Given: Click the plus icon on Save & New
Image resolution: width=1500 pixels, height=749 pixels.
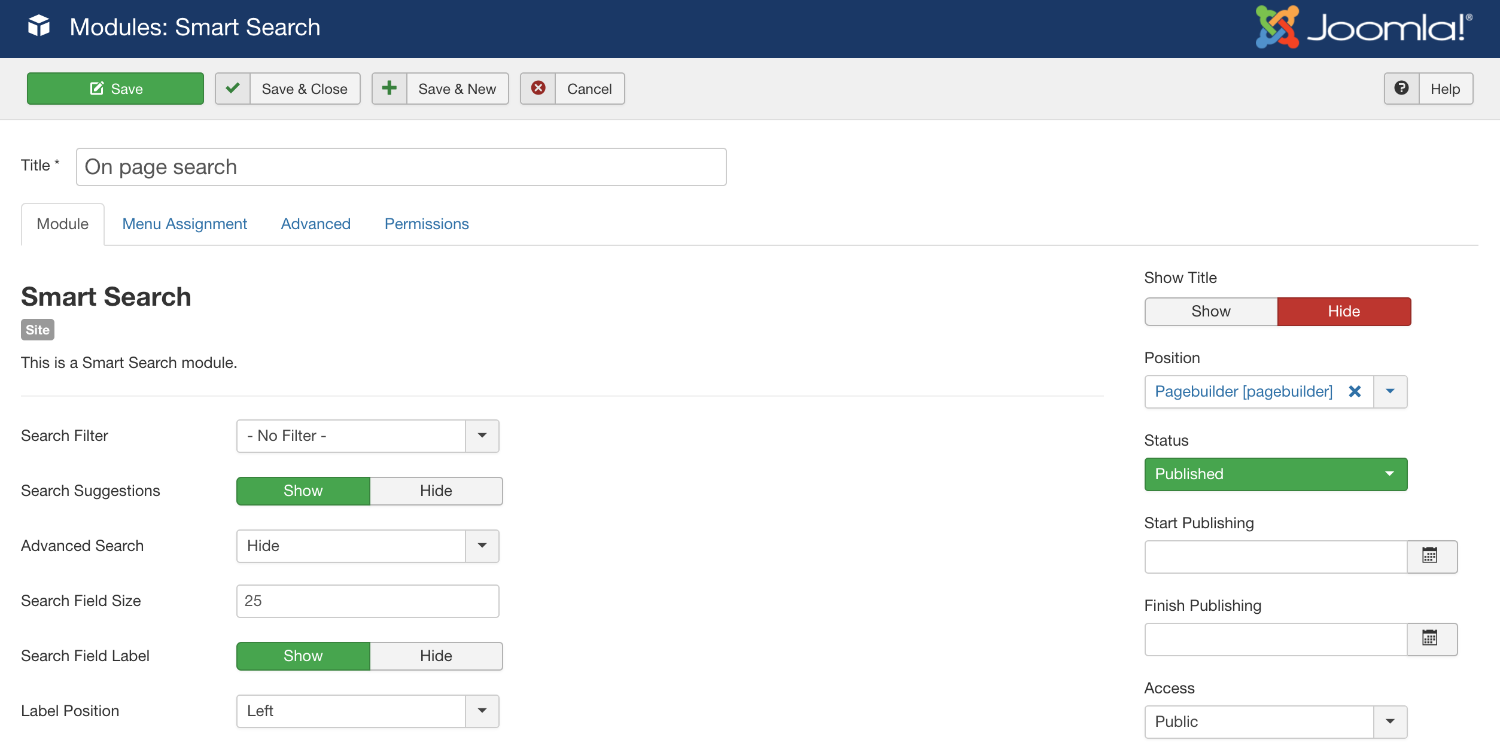Looking at the screenshot, I should pyautogui.click(x=388, y=88).
